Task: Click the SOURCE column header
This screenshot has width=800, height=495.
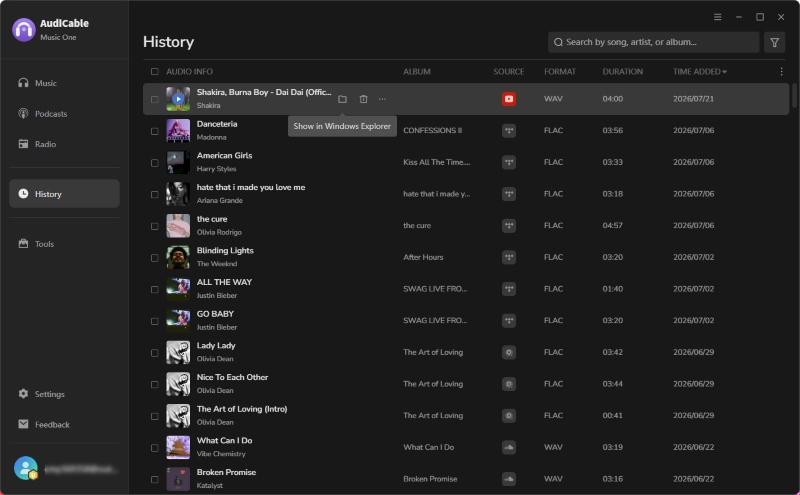Action: (x=509, y=71)
